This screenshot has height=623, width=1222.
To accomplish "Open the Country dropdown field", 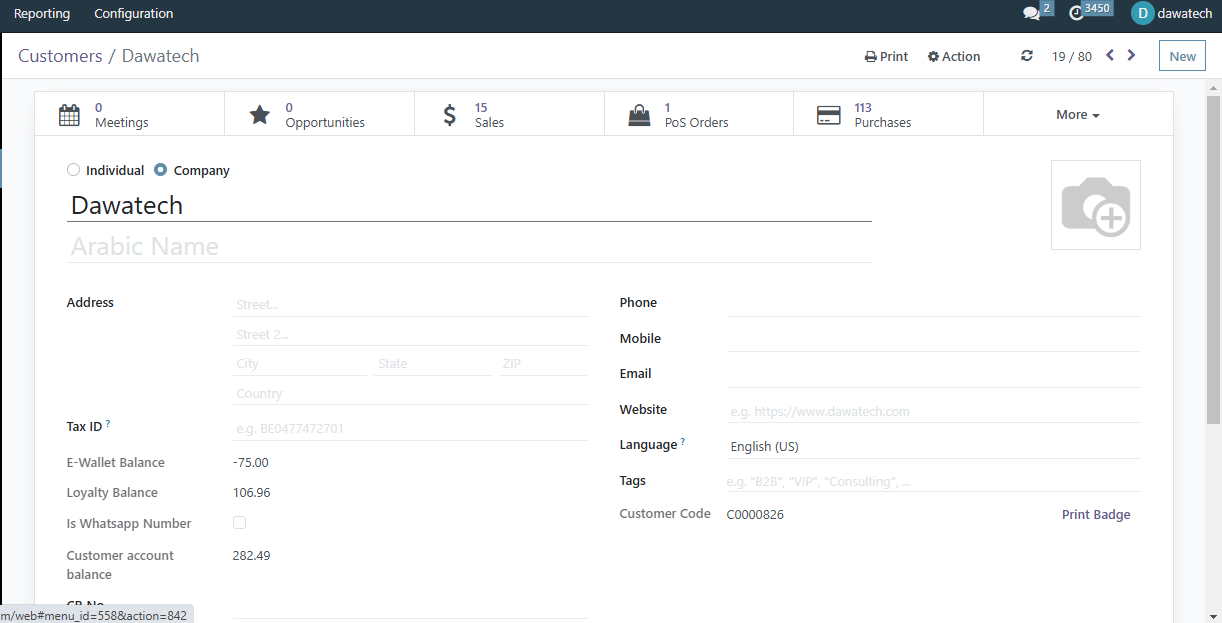I will (410, 394).
